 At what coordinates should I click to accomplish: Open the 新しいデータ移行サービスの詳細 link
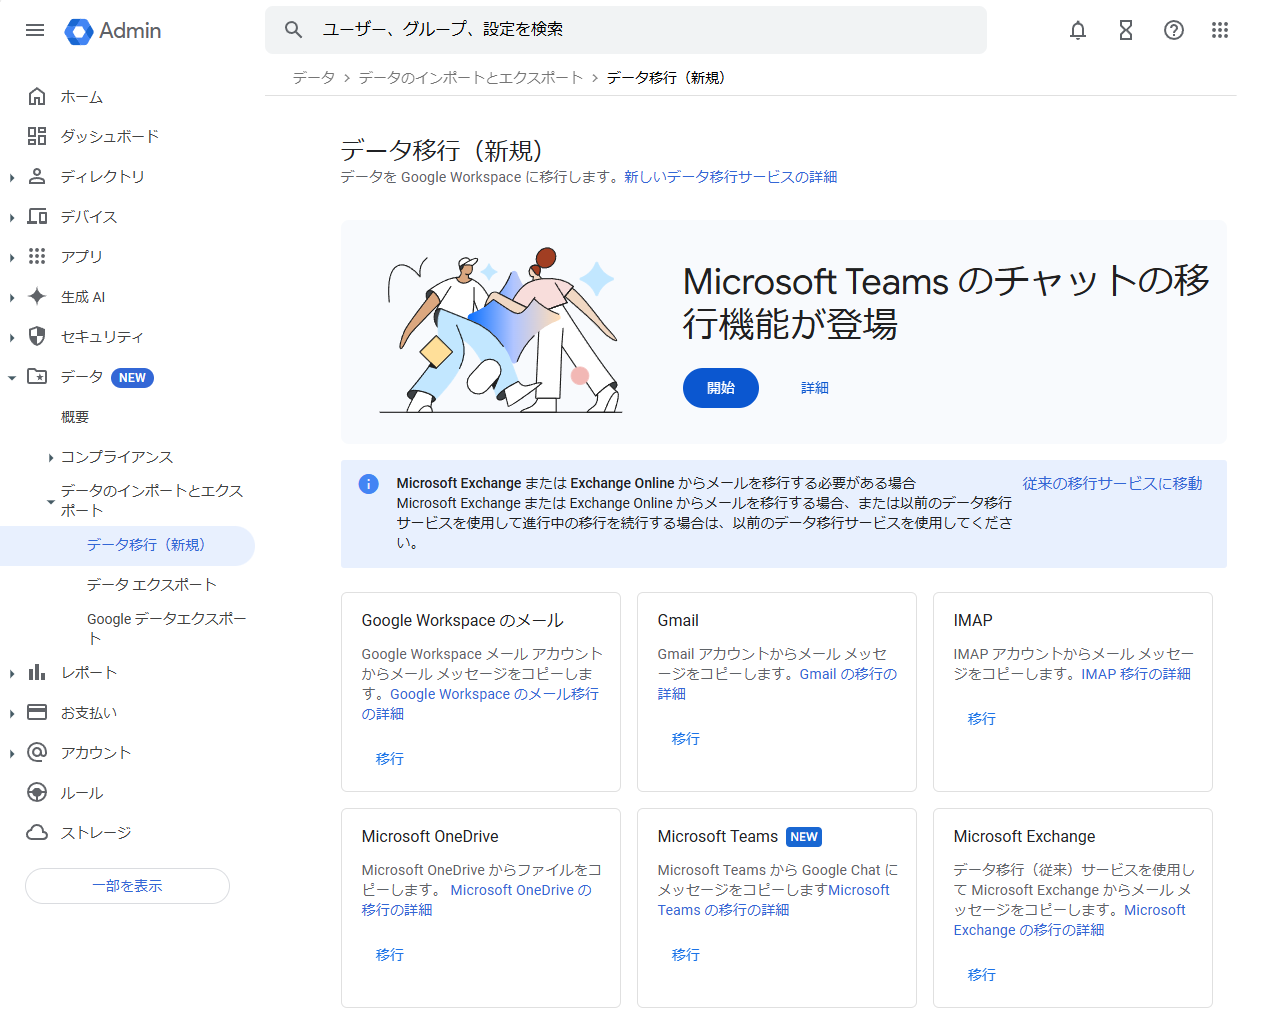coord(731,176)
